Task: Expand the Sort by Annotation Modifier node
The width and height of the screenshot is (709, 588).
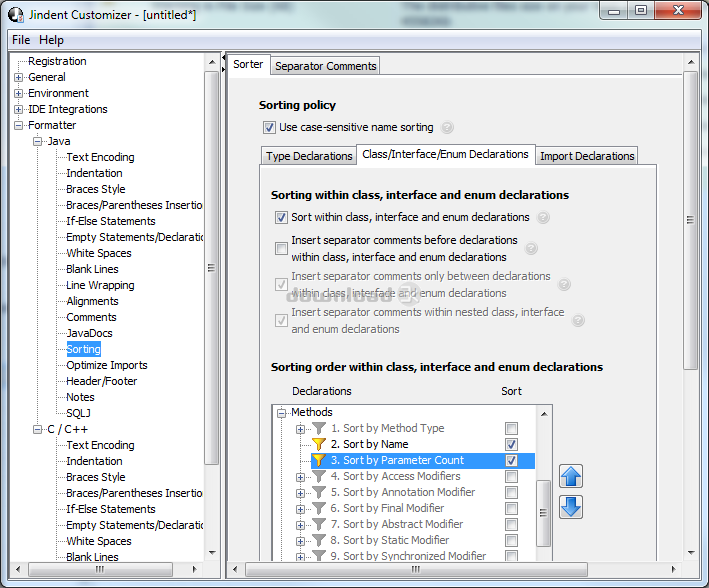Action: coord(300,493)
